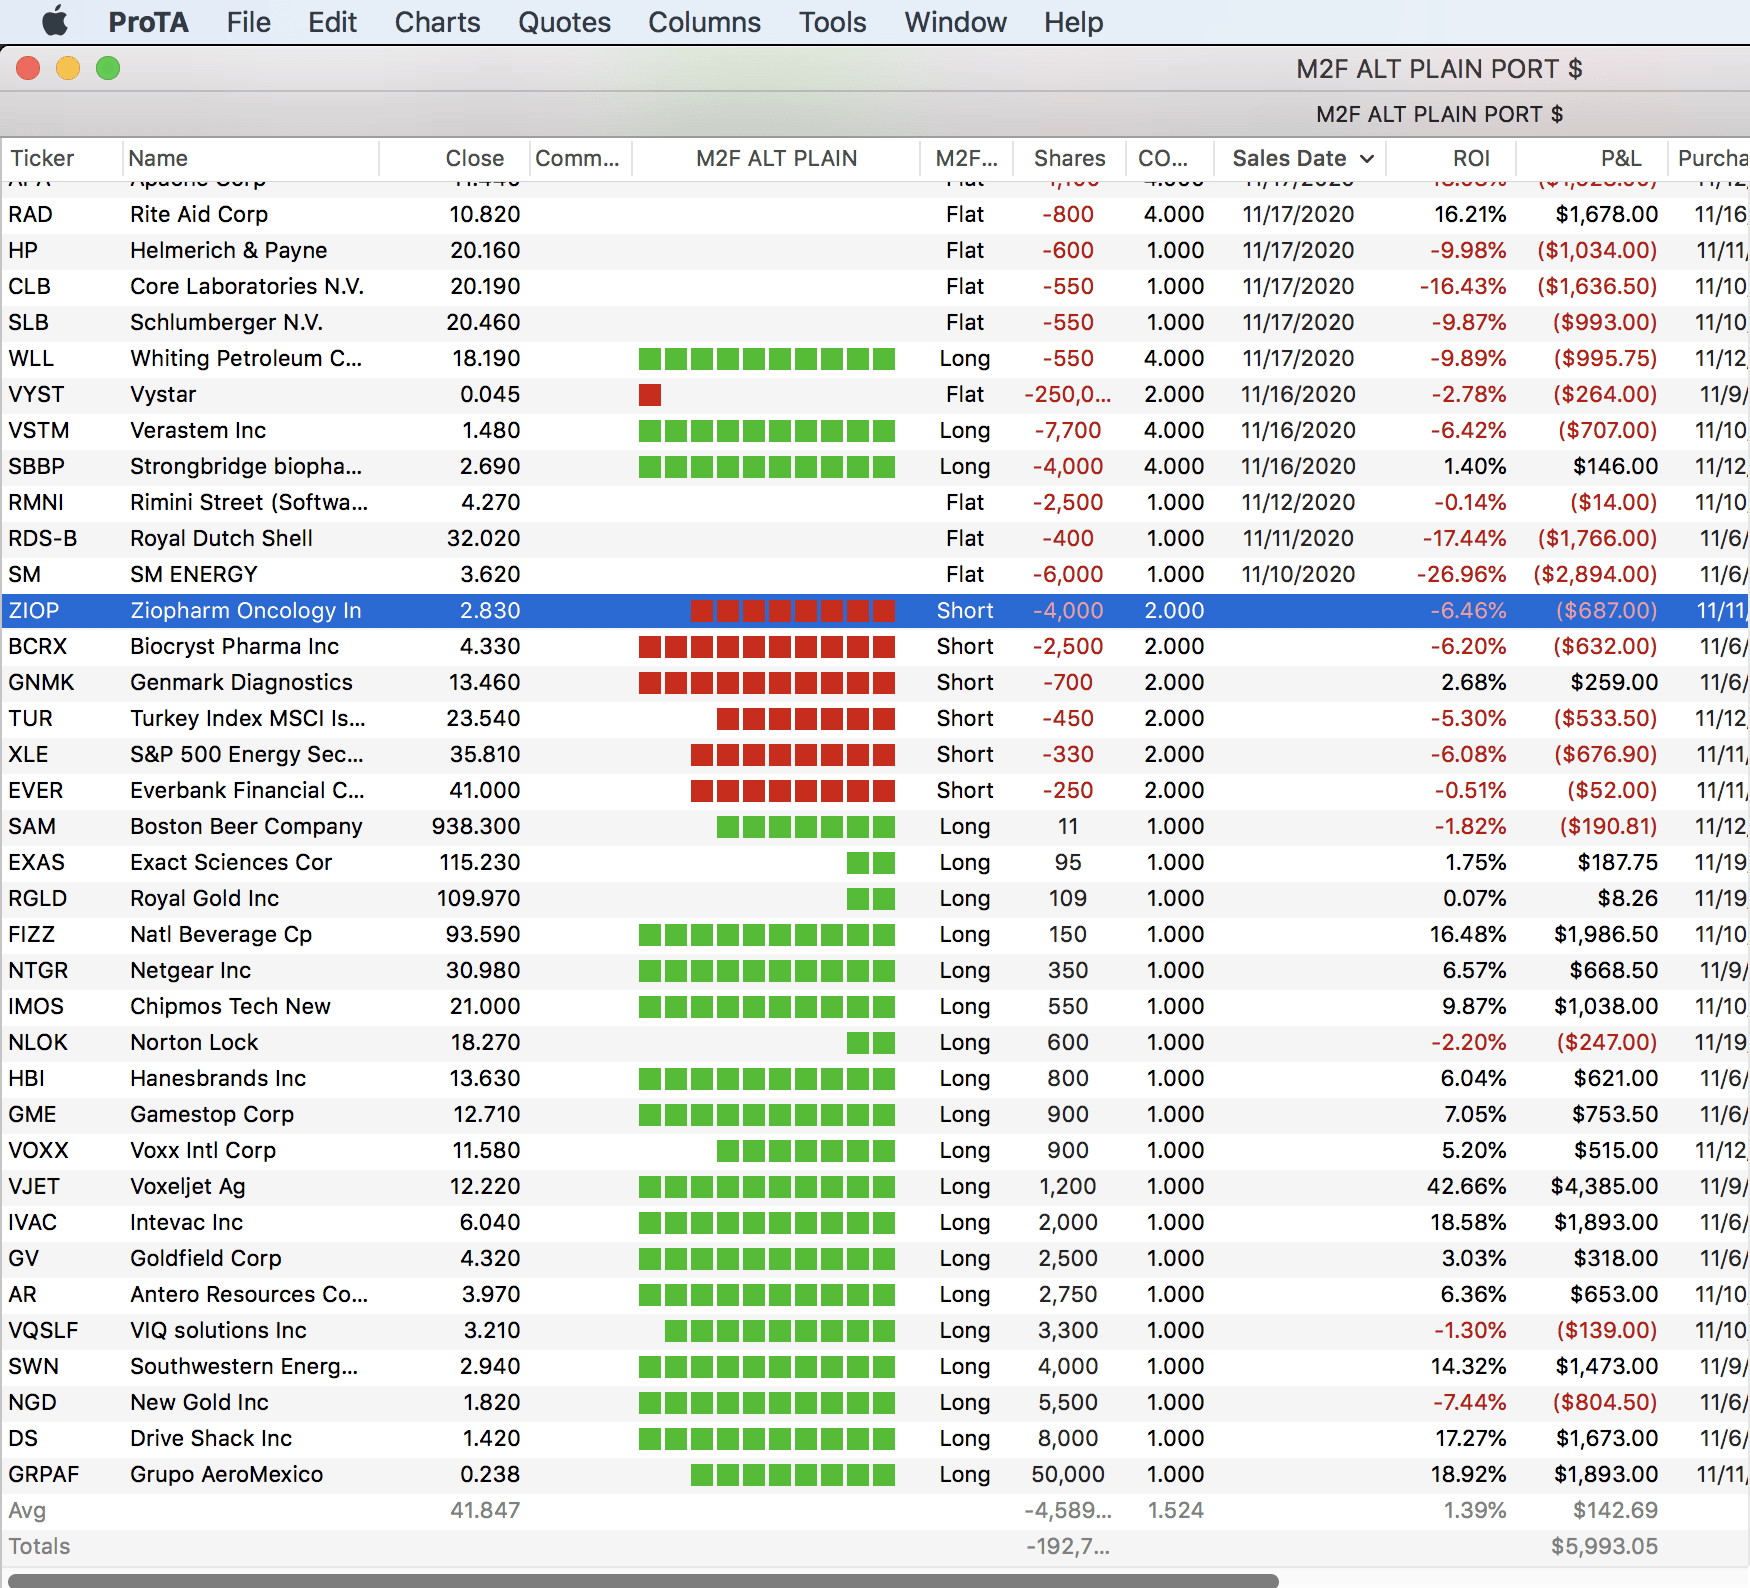
Task: Click the horizontal scrollbar at bottom
Action: pos(642,1580)
